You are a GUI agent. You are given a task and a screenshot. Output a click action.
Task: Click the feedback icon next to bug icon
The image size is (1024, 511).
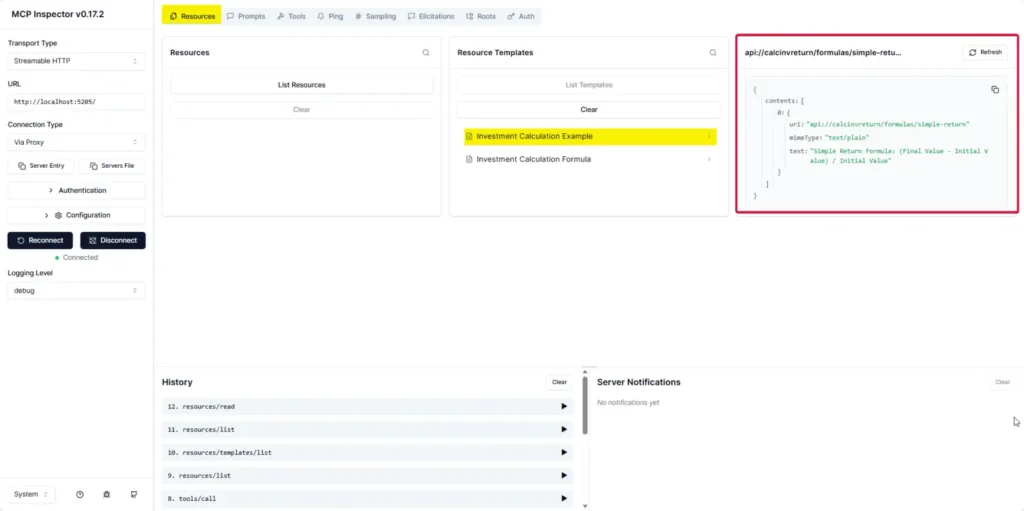pyautogui.click(x=134, y=495)
